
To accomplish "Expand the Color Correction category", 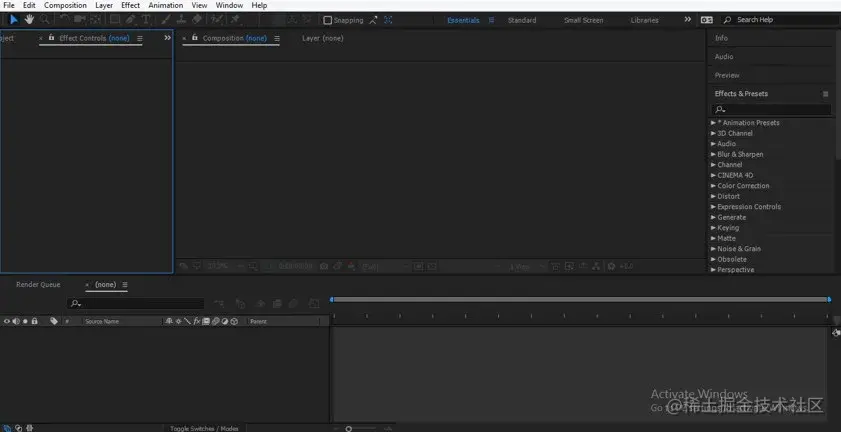I will point(713,186).
